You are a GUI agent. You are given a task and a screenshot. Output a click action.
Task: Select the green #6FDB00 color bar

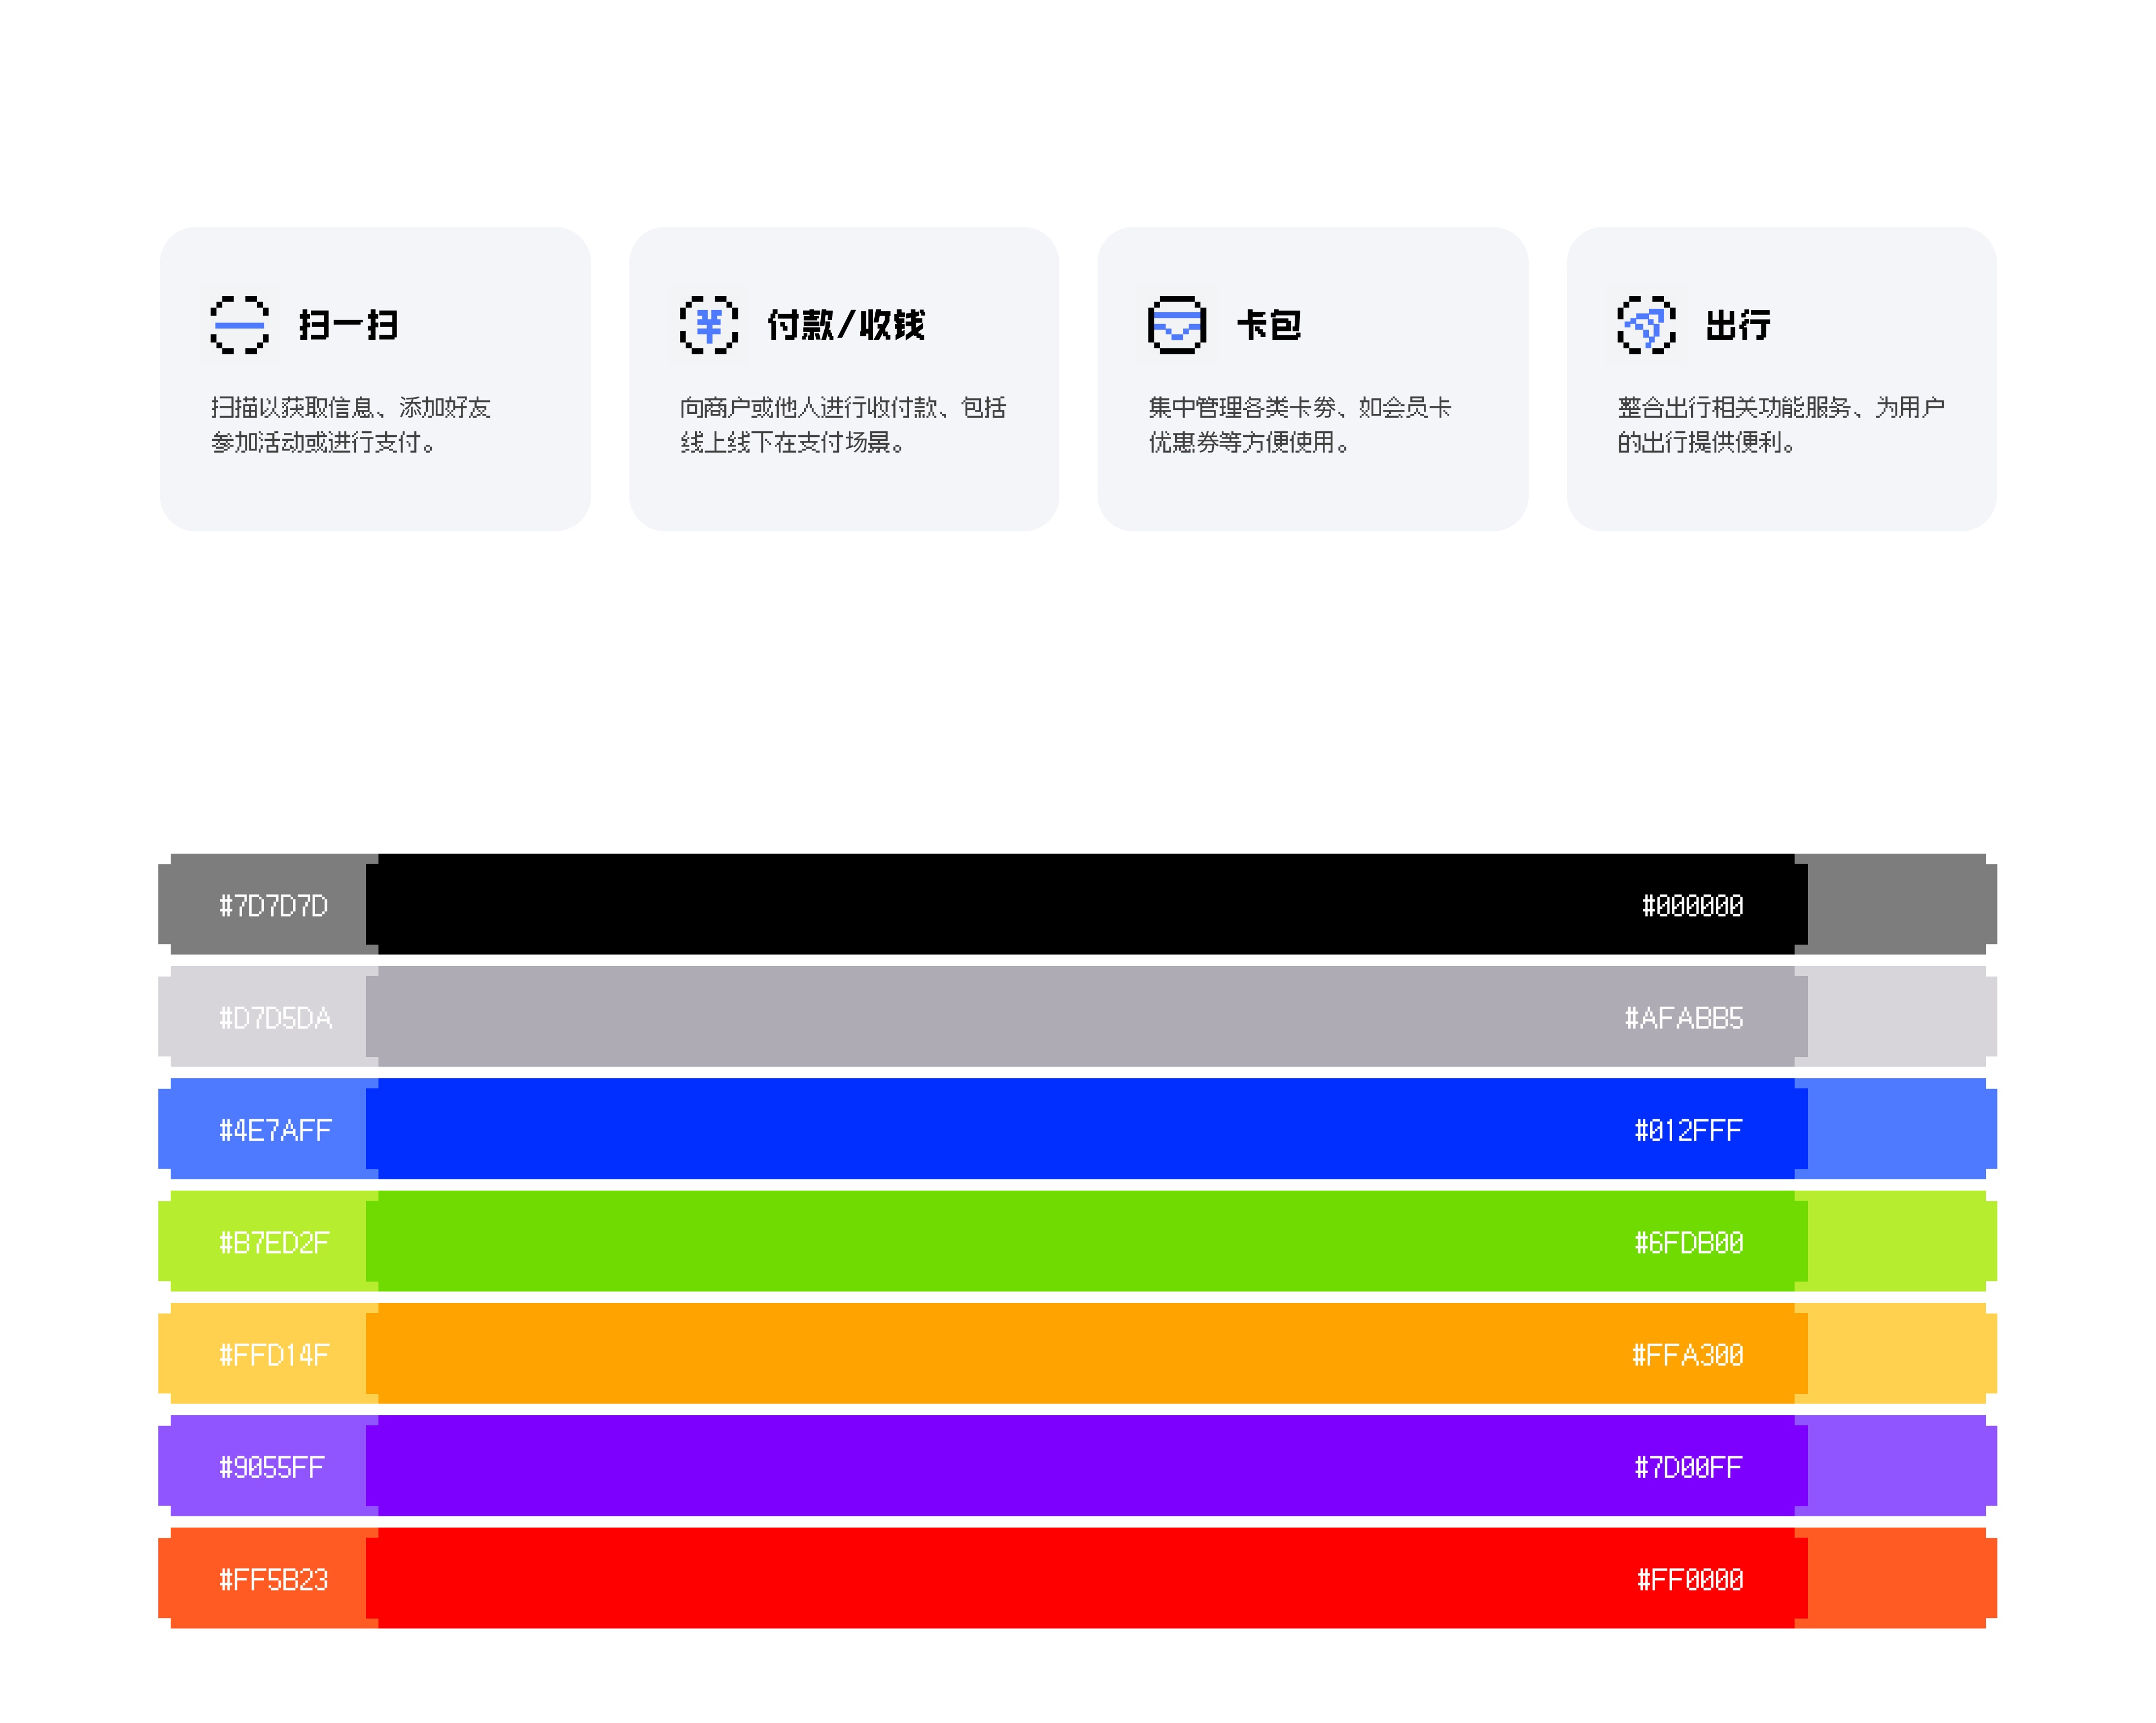1085,1241
